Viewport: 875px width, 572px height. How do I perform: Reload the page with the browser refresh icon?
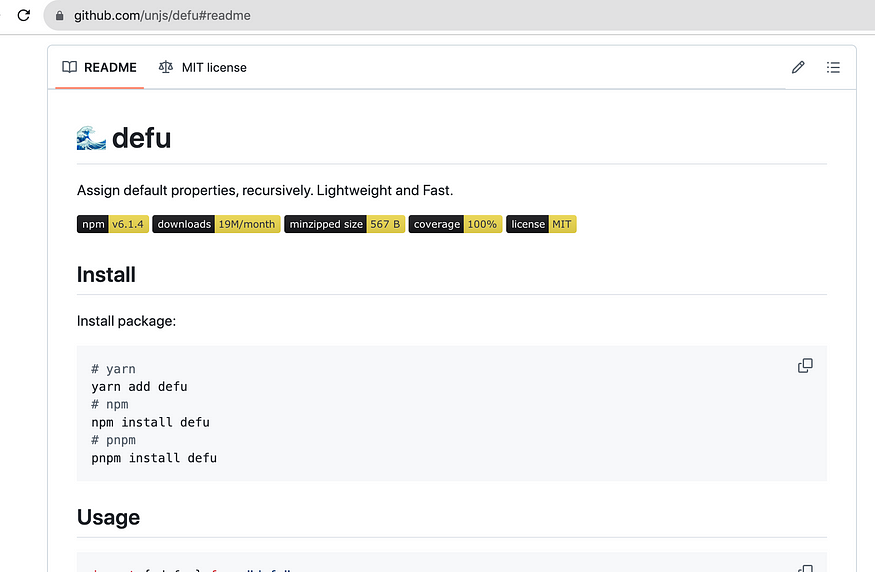[x=23, y=15]
